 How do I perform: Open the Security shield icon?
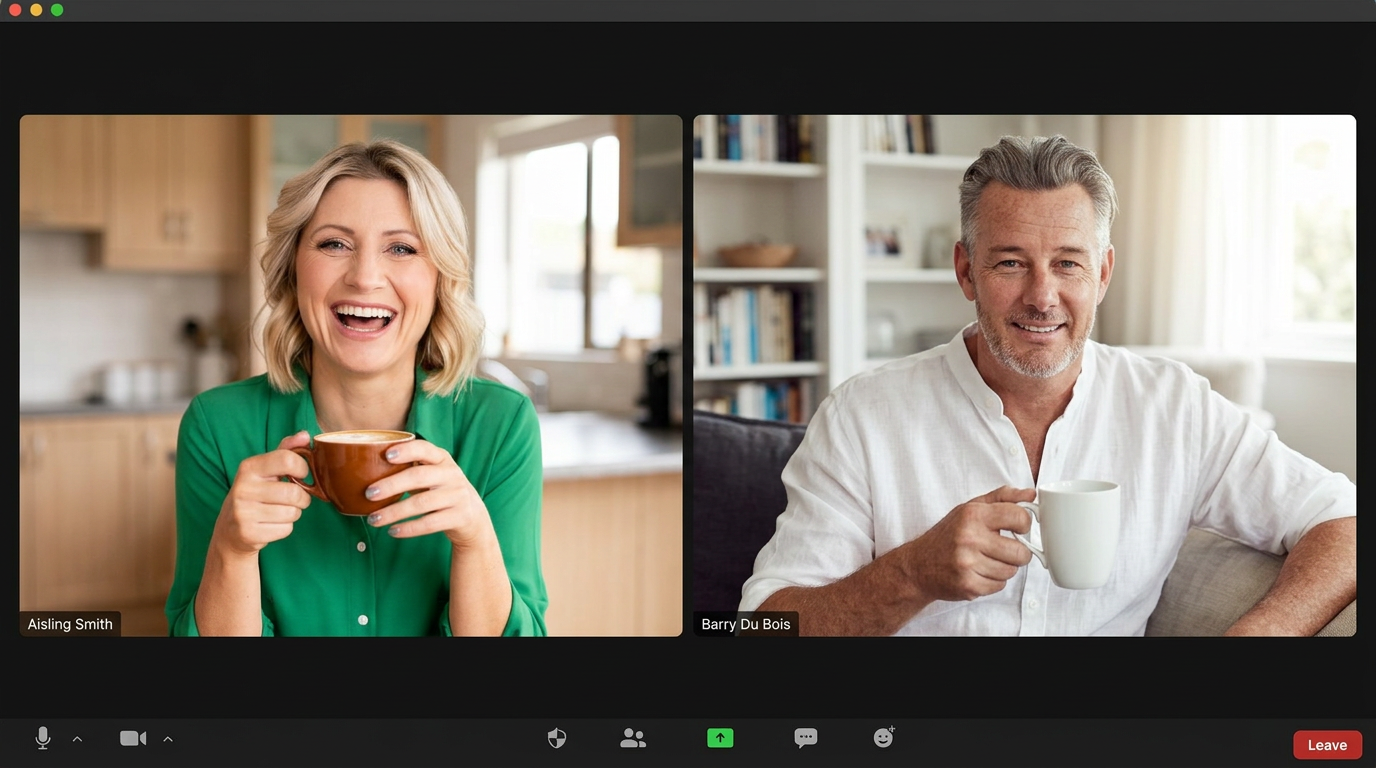tap(557, 738)
